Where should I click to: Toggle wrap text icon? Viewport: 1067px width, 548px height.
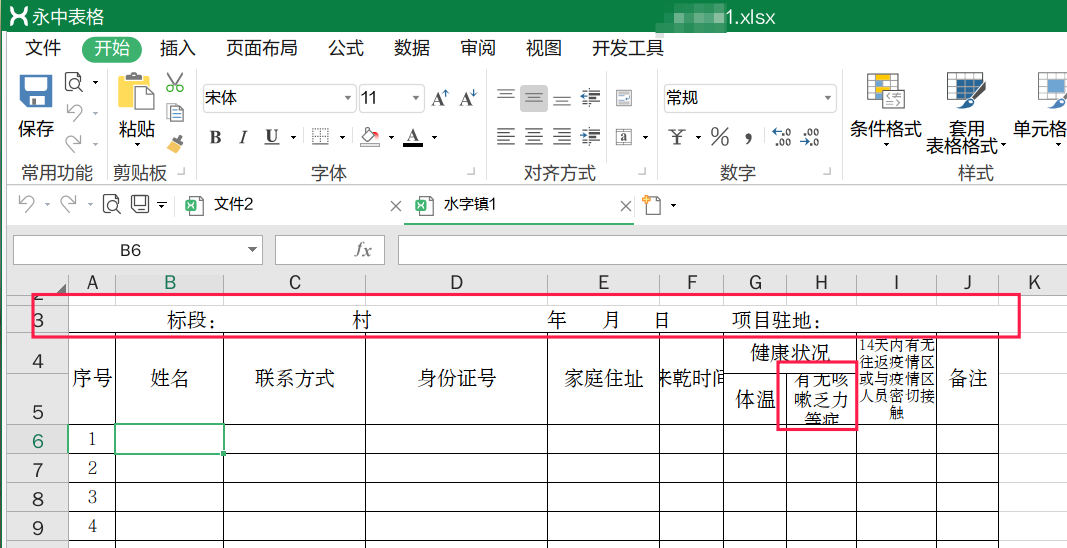(624, 99)
